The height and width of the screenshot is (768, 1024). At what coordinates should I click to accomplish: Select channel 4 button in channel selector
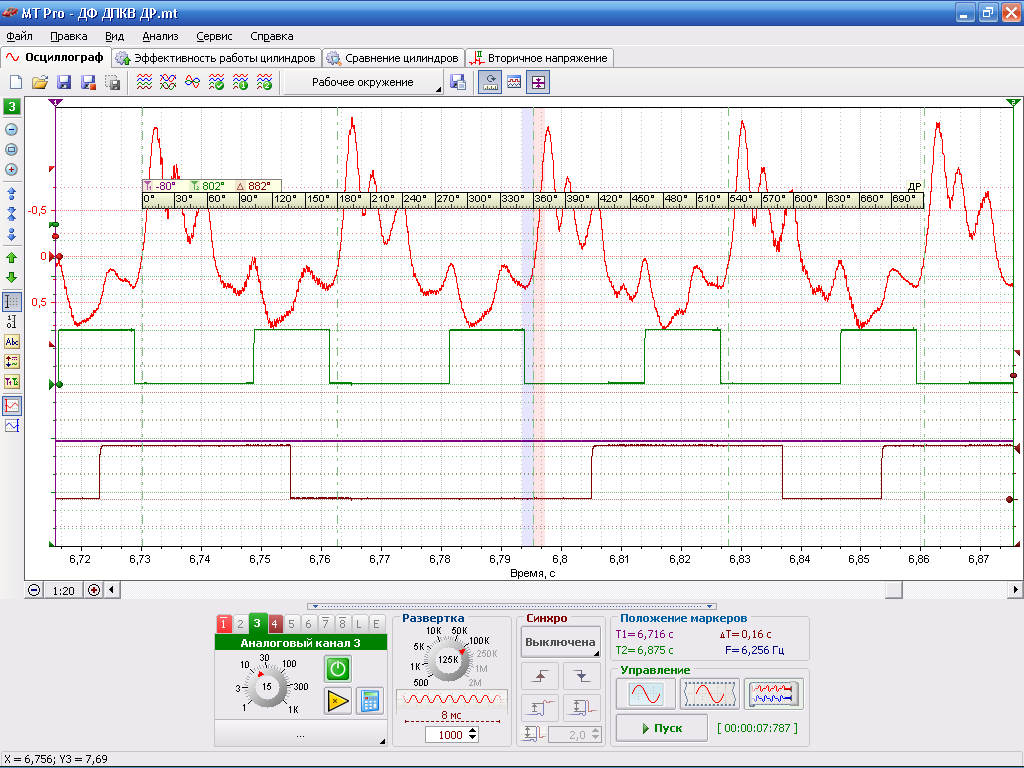click(274, 624)
